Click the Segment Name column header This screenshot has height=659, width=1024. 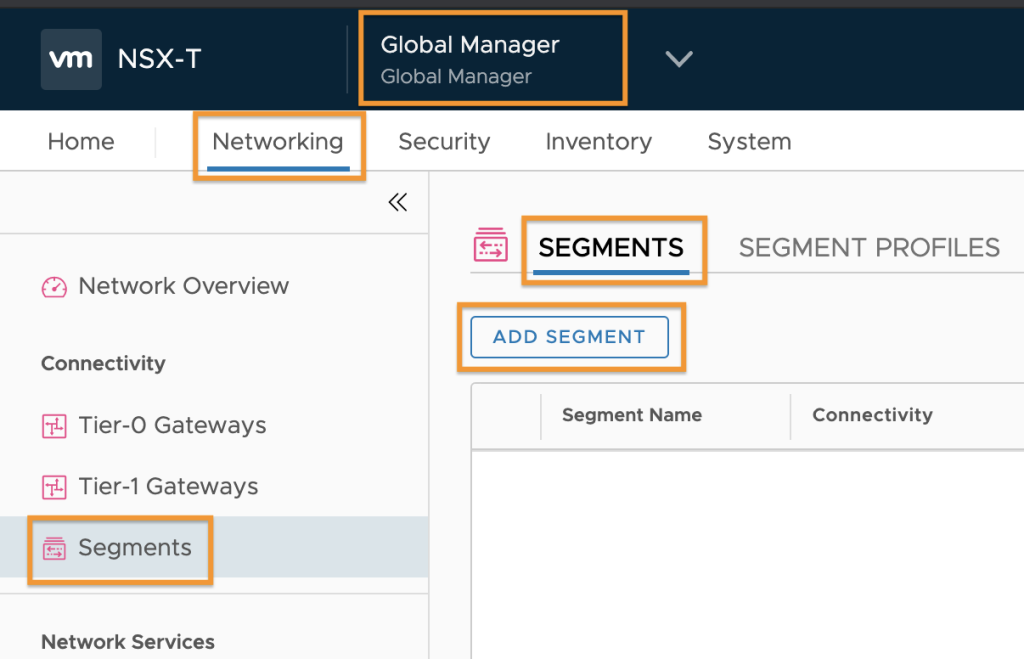pos(632,415)
